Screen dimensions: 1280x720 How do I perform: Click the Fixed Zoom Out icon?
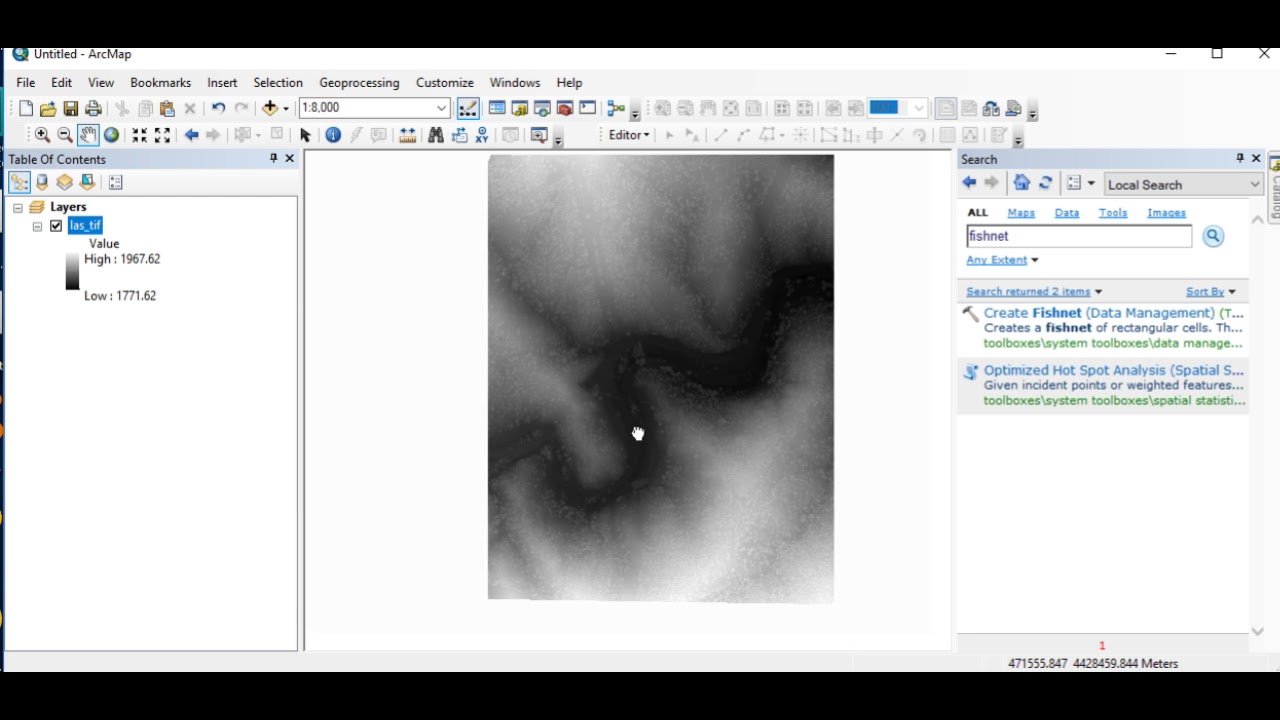point(162,135)
